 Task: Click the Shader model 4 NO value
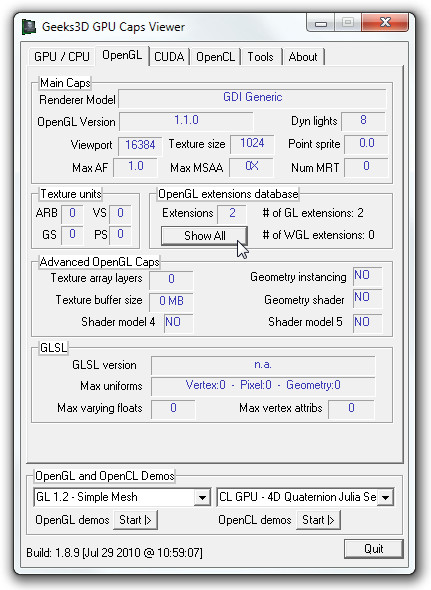[x=179, y=323]
